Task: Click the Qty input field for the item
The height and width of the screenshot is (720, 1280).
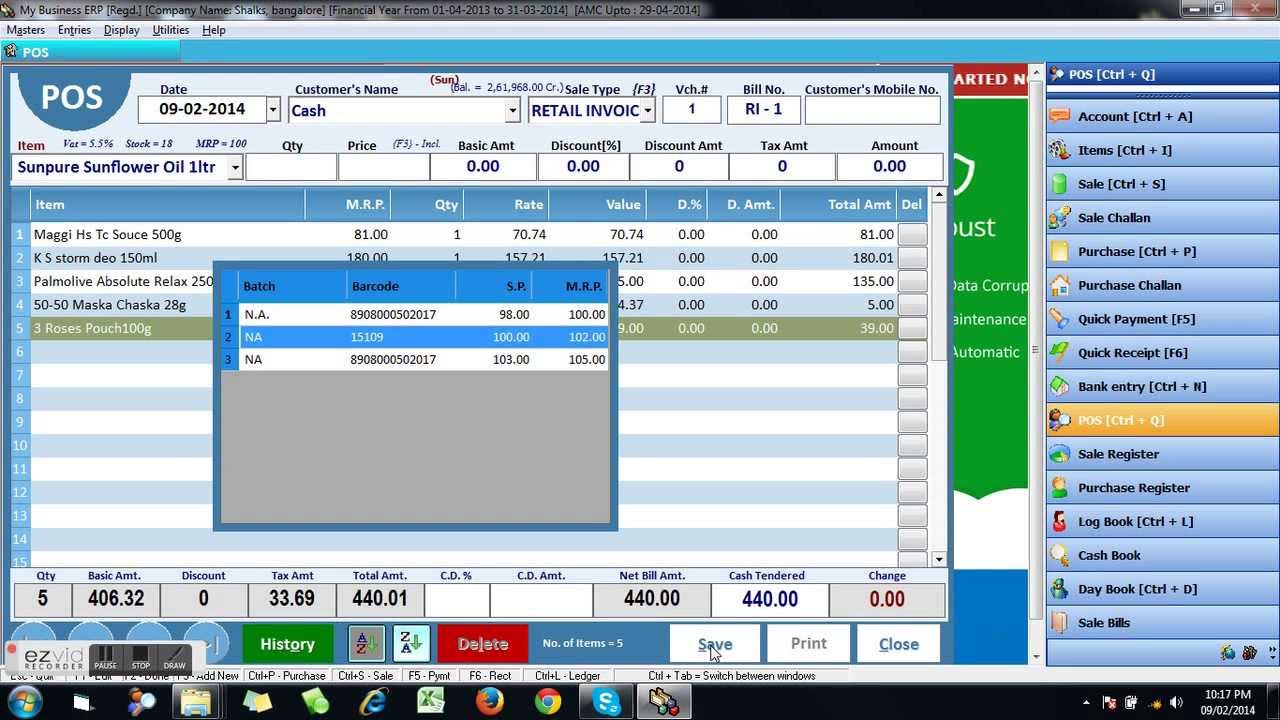Action: [x=291, y=167]
